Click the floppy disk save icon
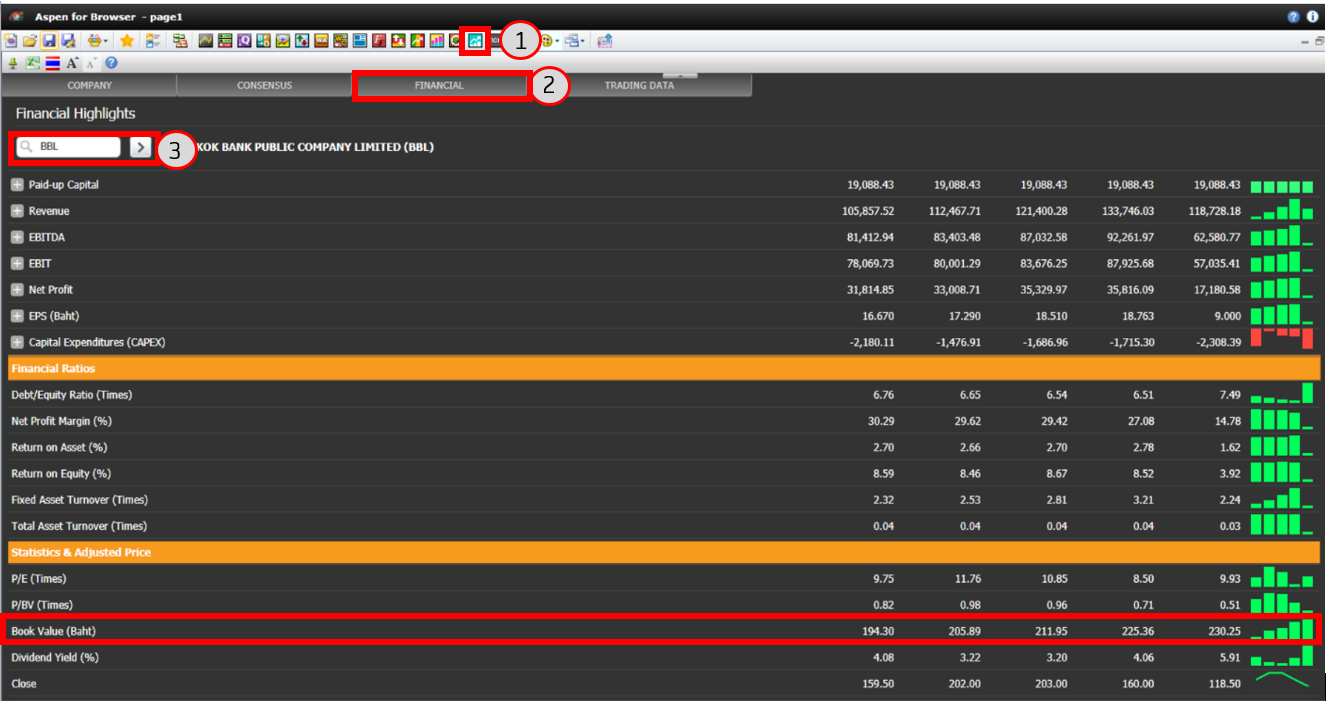Screen dimensions: 1330x701 click(49, 41)
